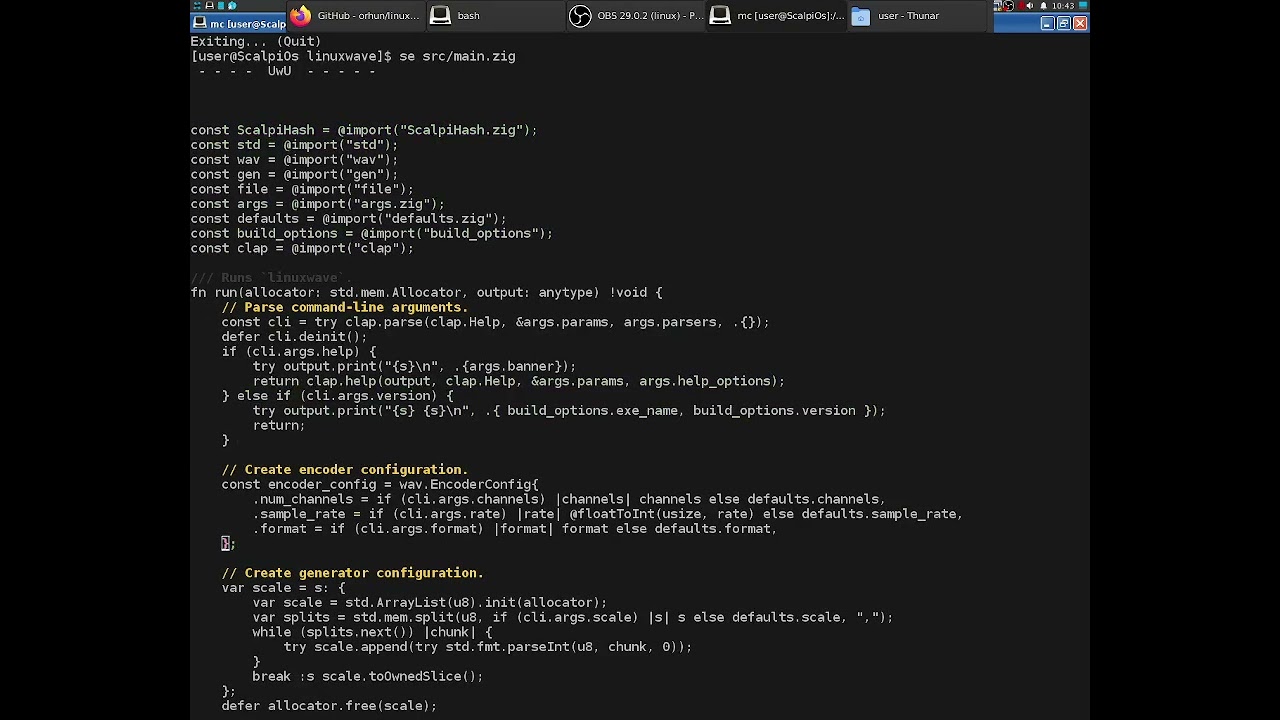
Task: Click the 'const clap = @import("clap")' line
Action: [x=302, y=248]
